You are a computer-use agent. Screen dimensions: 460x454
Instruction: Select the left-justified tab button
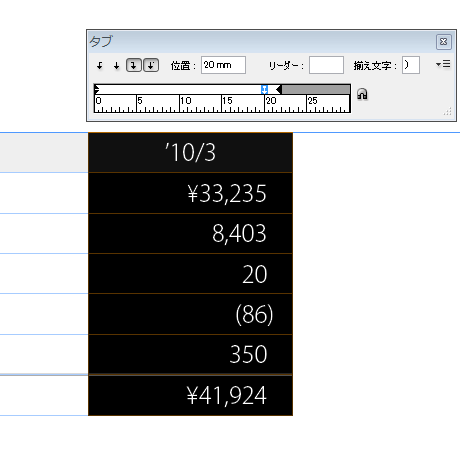point(100,65)
